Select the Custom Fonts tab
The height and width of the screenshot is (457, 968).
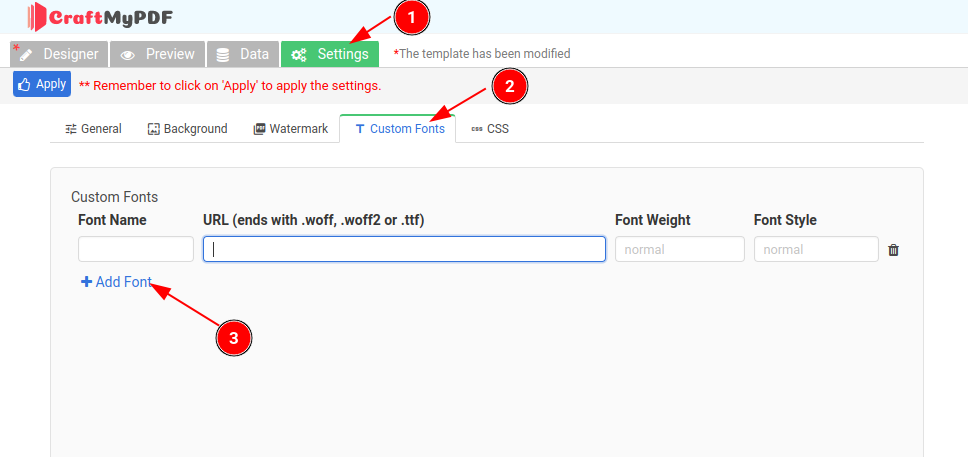point(399,129)
